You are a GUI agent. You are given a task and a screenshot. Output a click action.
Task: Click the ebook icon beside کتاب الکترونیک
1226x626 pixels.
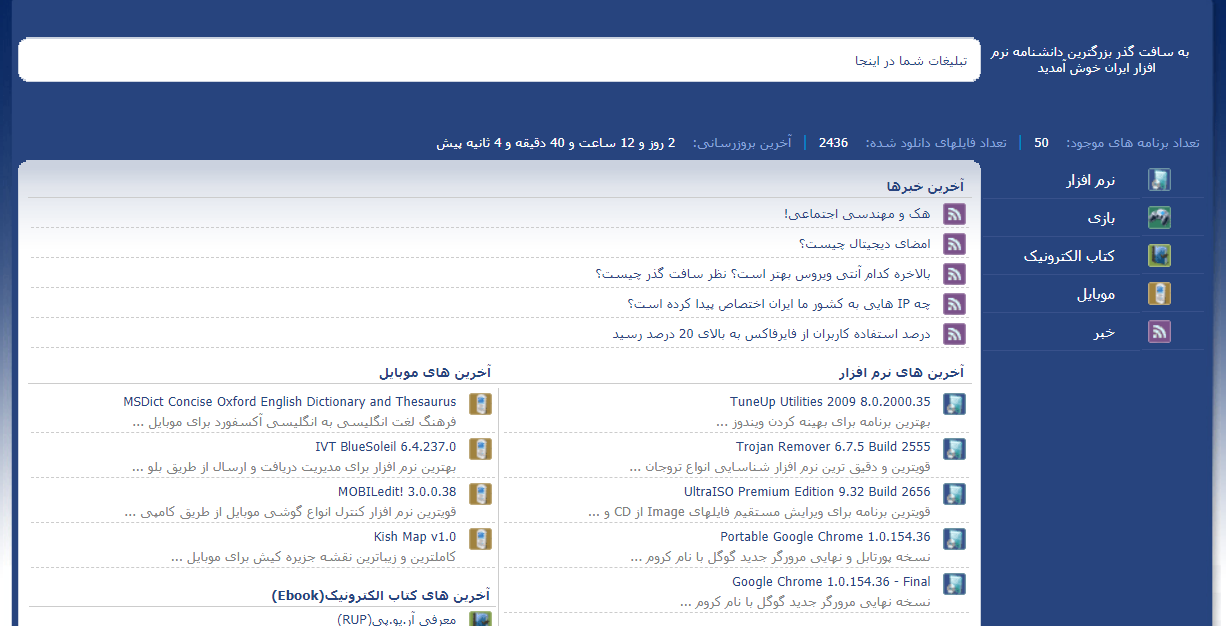point(1159,256)
